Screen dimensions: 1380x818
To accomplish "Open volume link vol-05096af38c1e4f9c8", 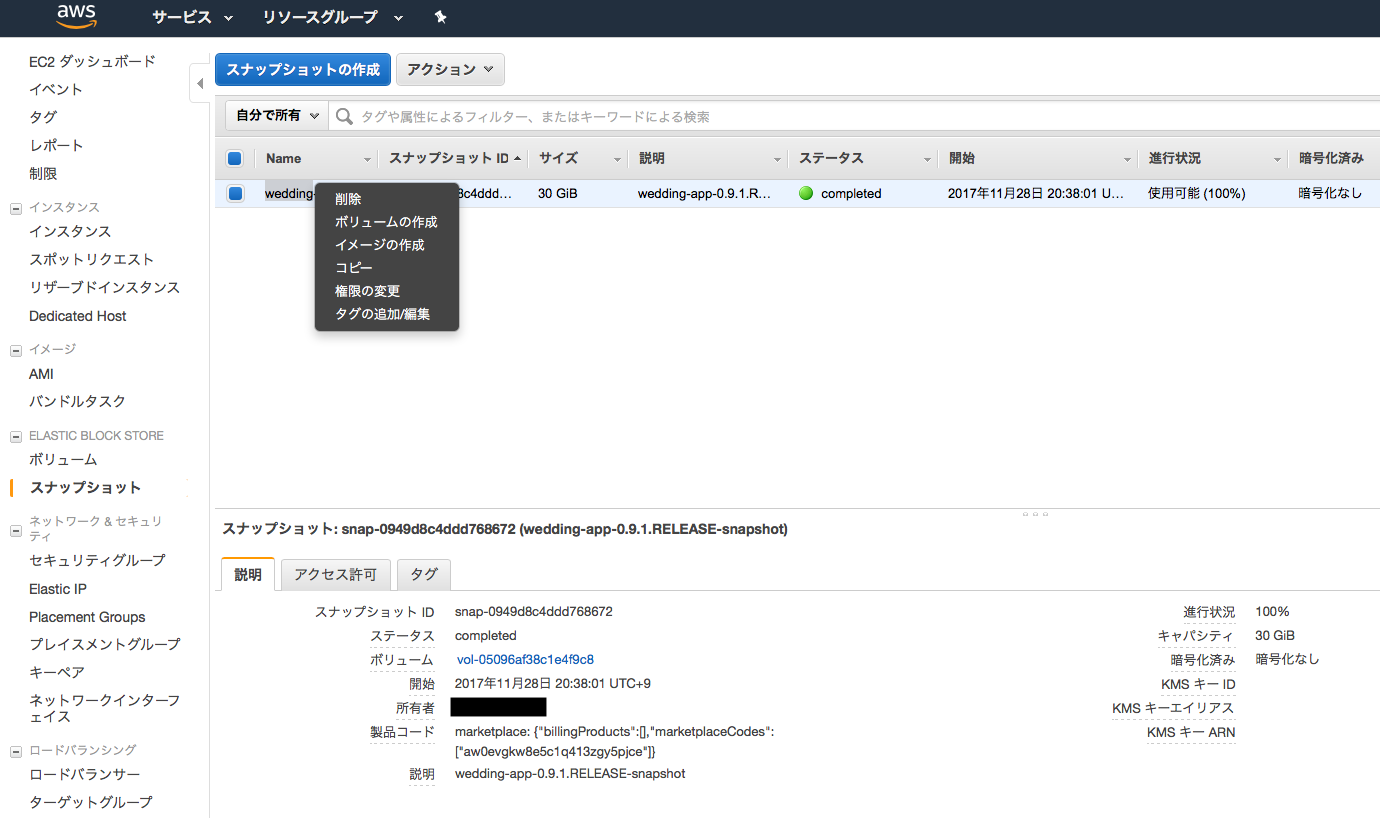I will [x=525, y=660].
